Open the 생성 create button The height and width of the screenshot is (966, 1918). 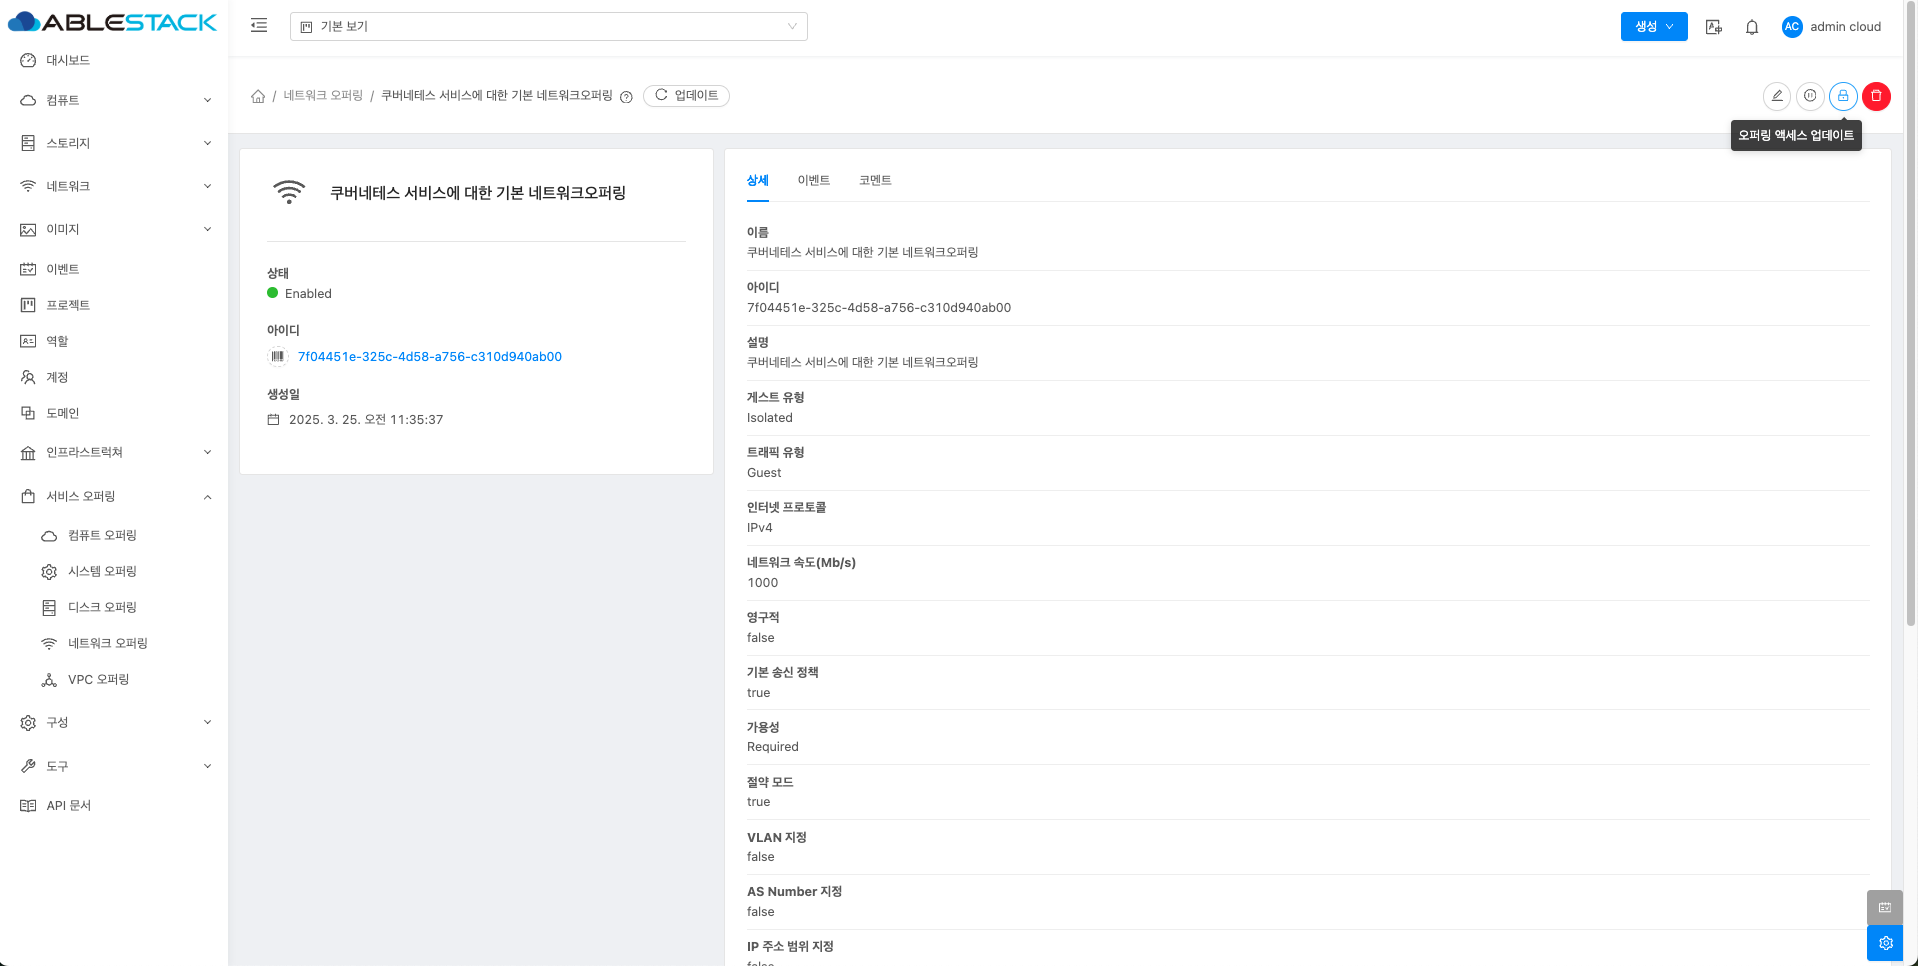(x=1653, y=27)
